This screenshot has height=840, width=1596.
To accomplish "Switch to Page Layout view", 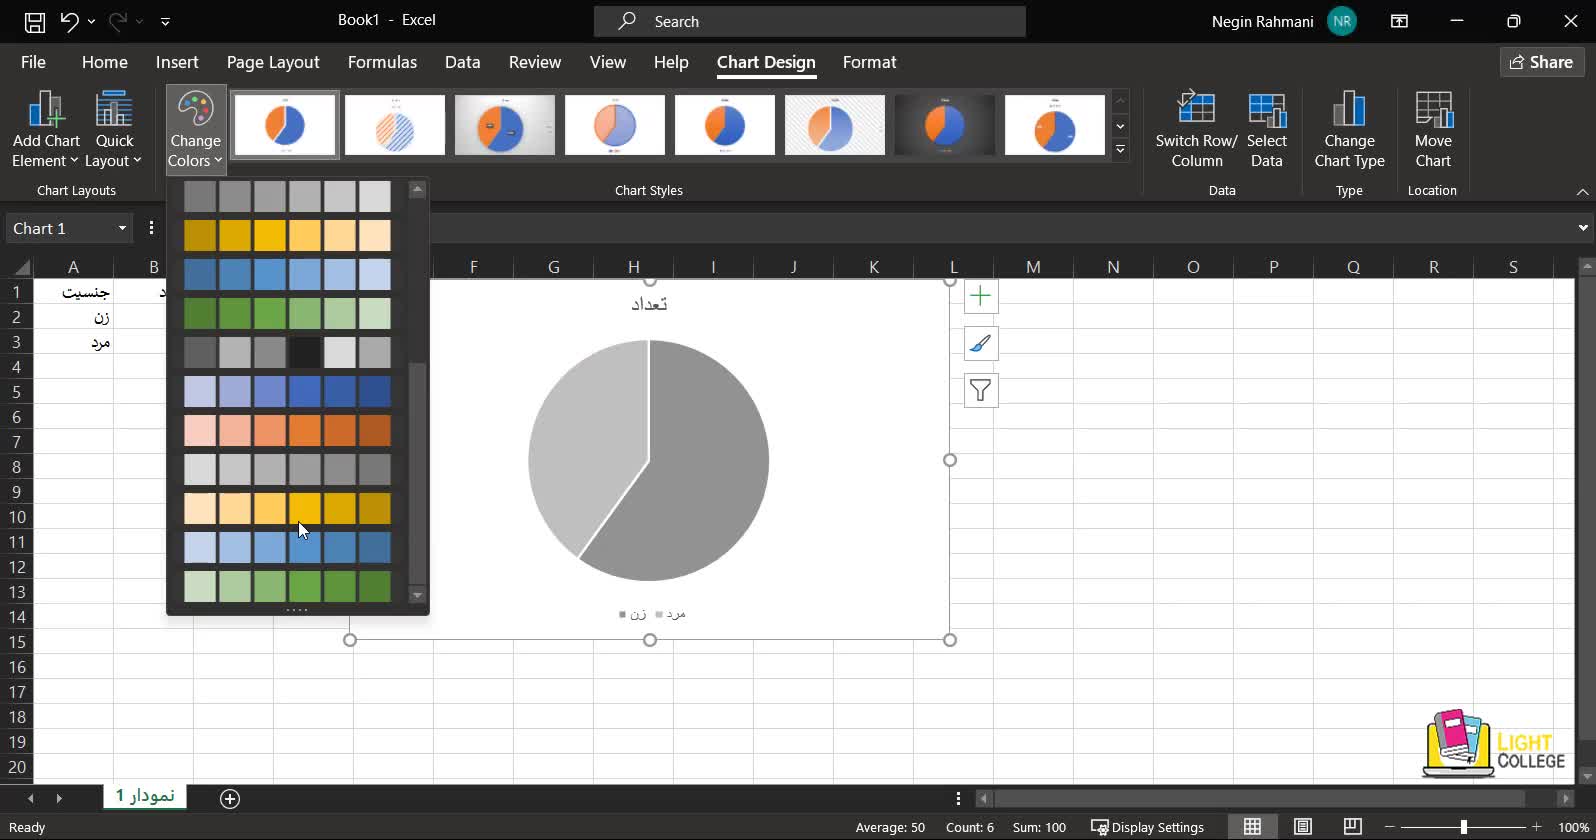I will coord(1302,827).
